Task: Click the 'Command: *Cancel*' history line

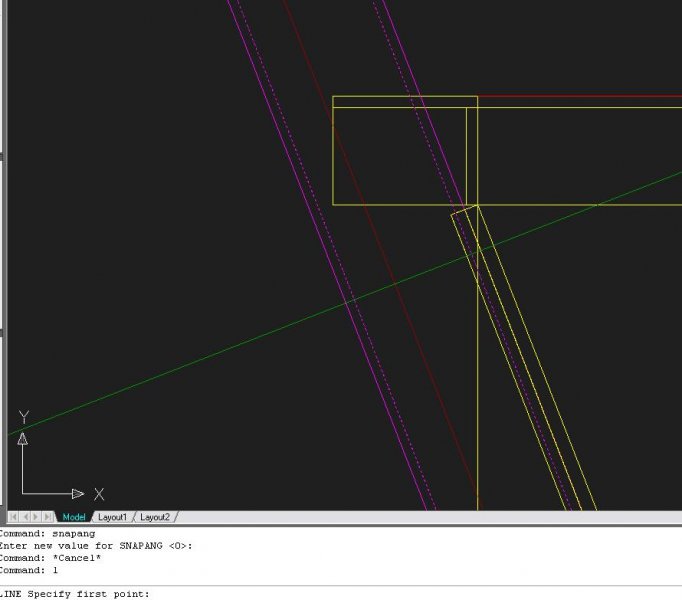Action: coord(50,558)
